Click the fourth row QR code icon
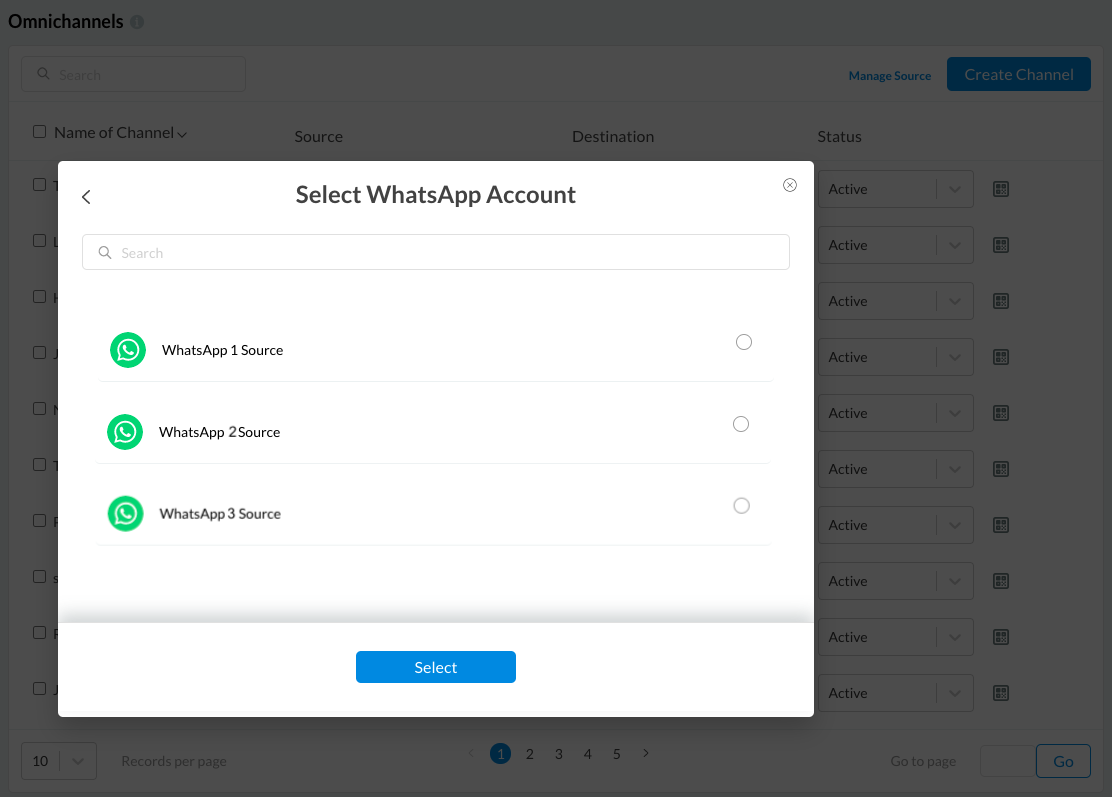Viewport: 1112px width, 797px height. (x=1001, y=357)
